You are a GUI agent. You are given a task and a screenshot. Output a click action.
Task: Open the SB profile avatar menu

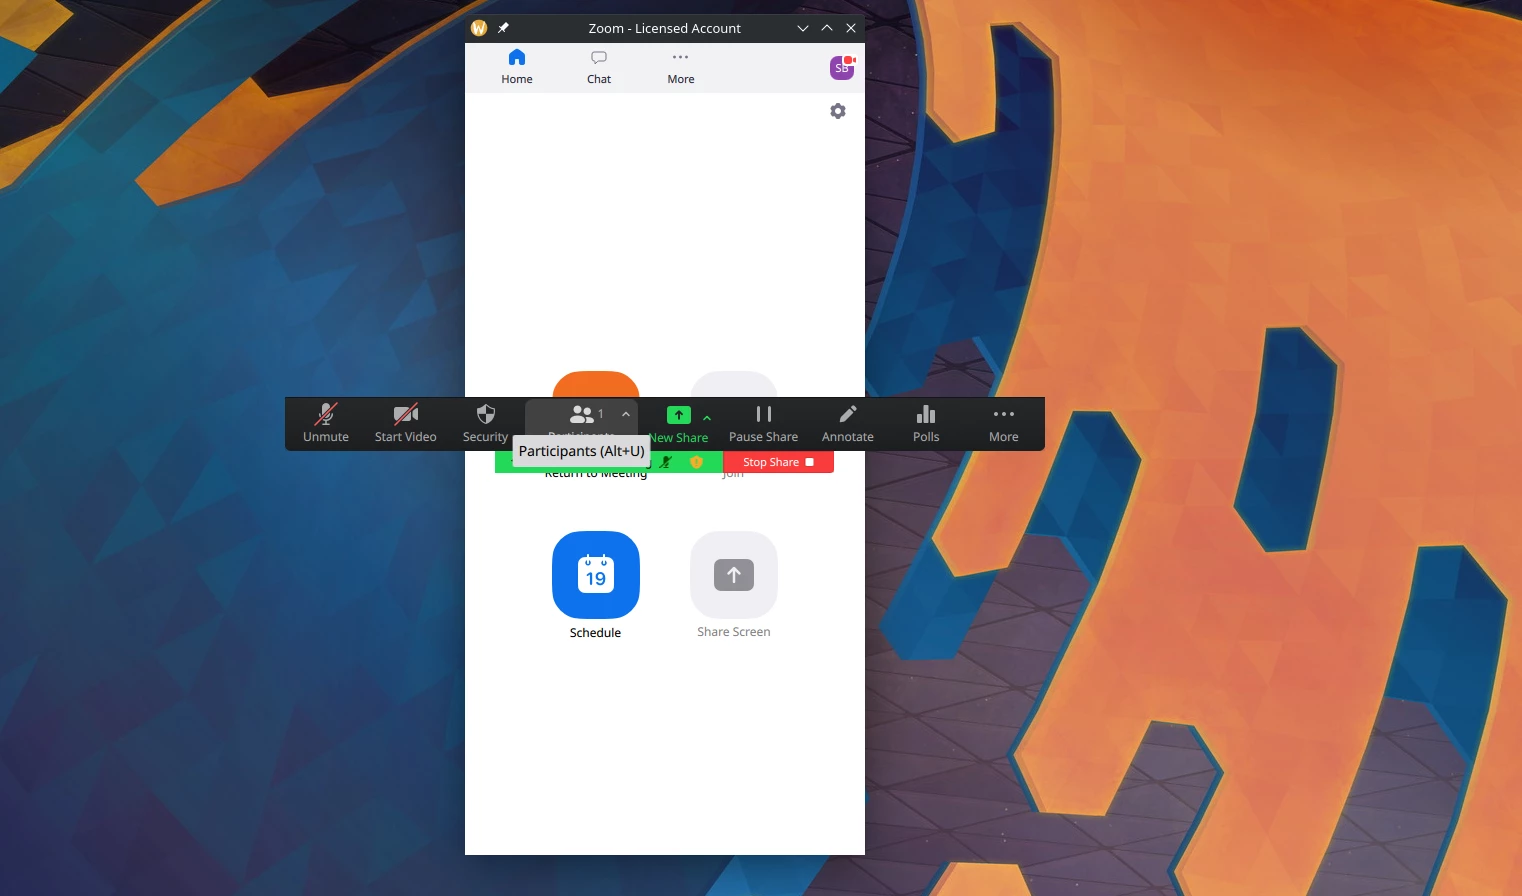842,68
